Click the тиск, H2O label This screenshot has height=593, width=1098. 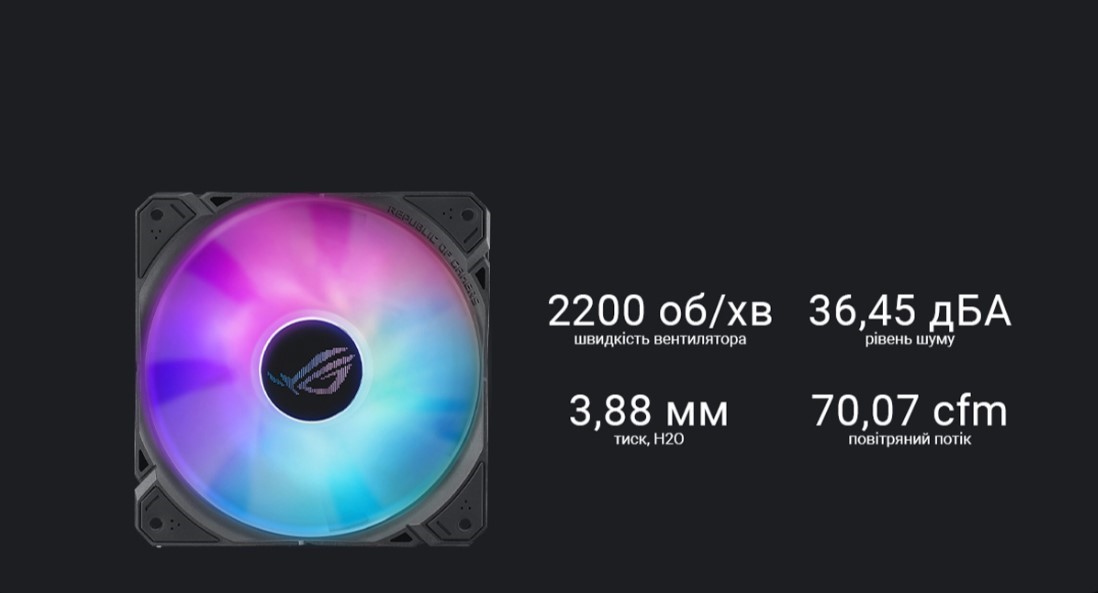pos(649,440)
